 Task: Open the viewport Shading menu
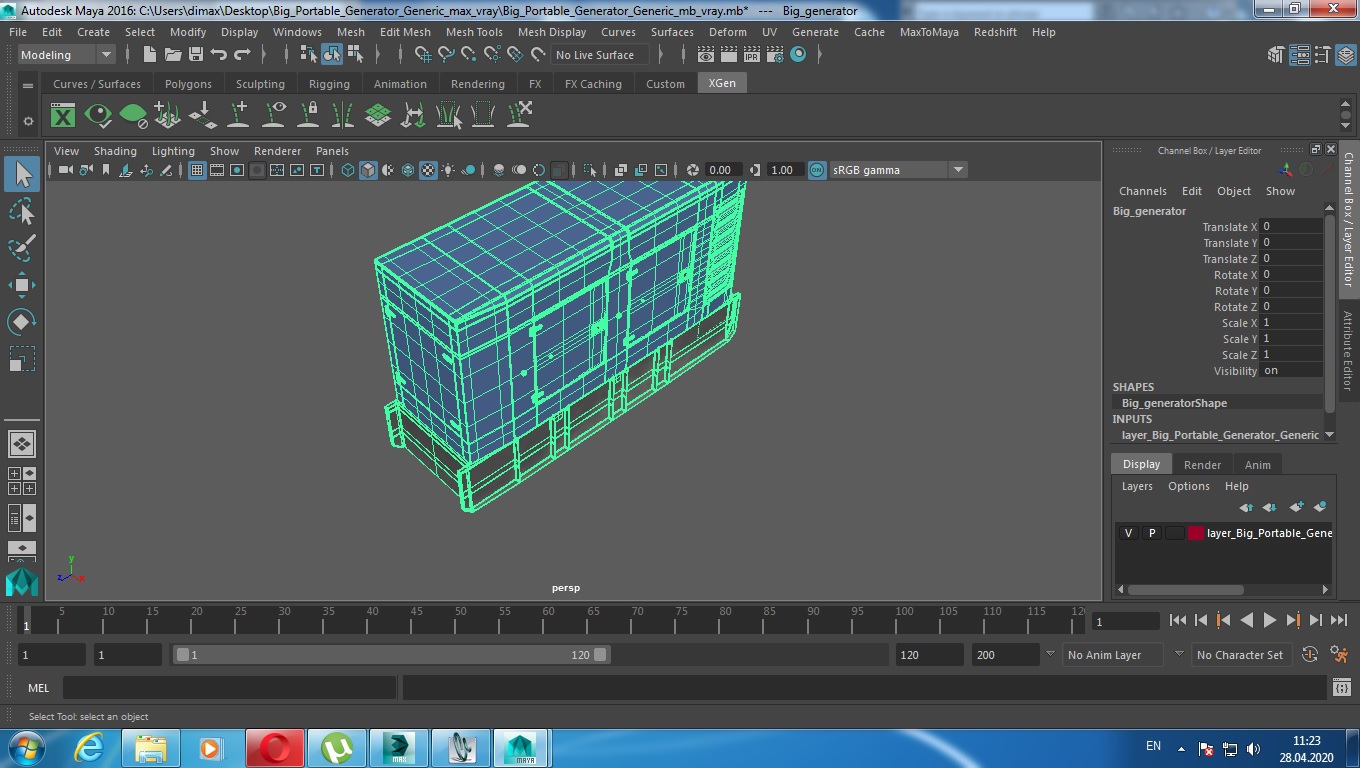point(115,151)
